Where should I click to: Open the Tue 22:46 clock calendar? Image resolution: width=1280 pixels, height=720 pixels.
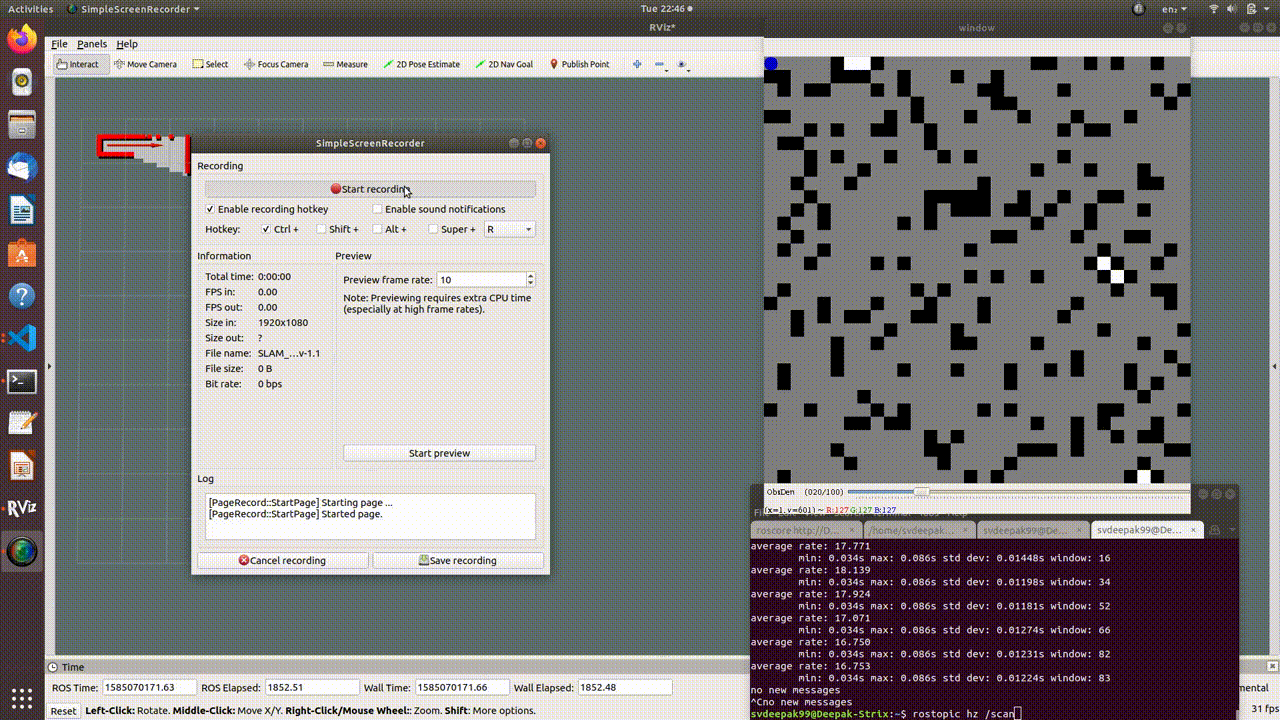point(666,9)
